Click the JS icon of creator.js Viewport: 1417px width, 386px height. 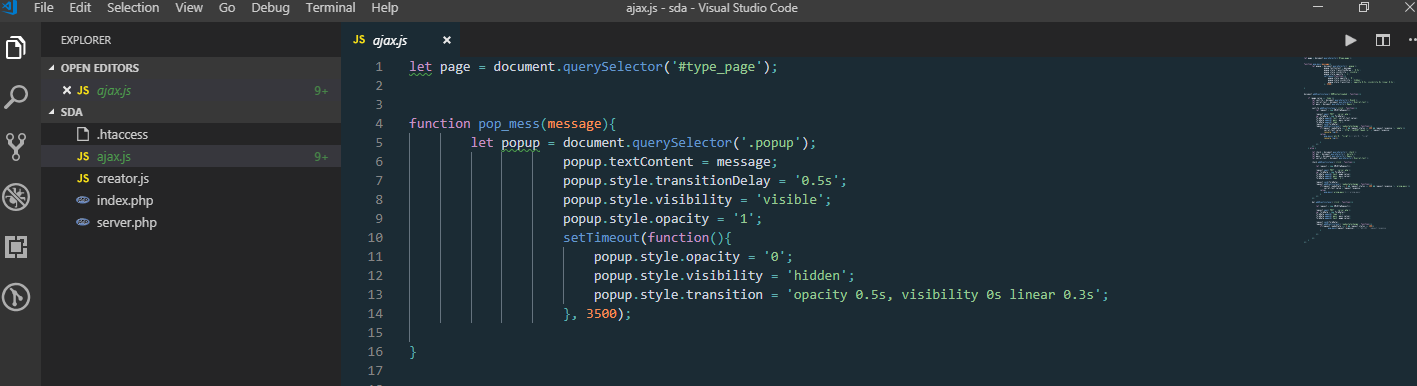pyautogui.click(x=83, y=179)
